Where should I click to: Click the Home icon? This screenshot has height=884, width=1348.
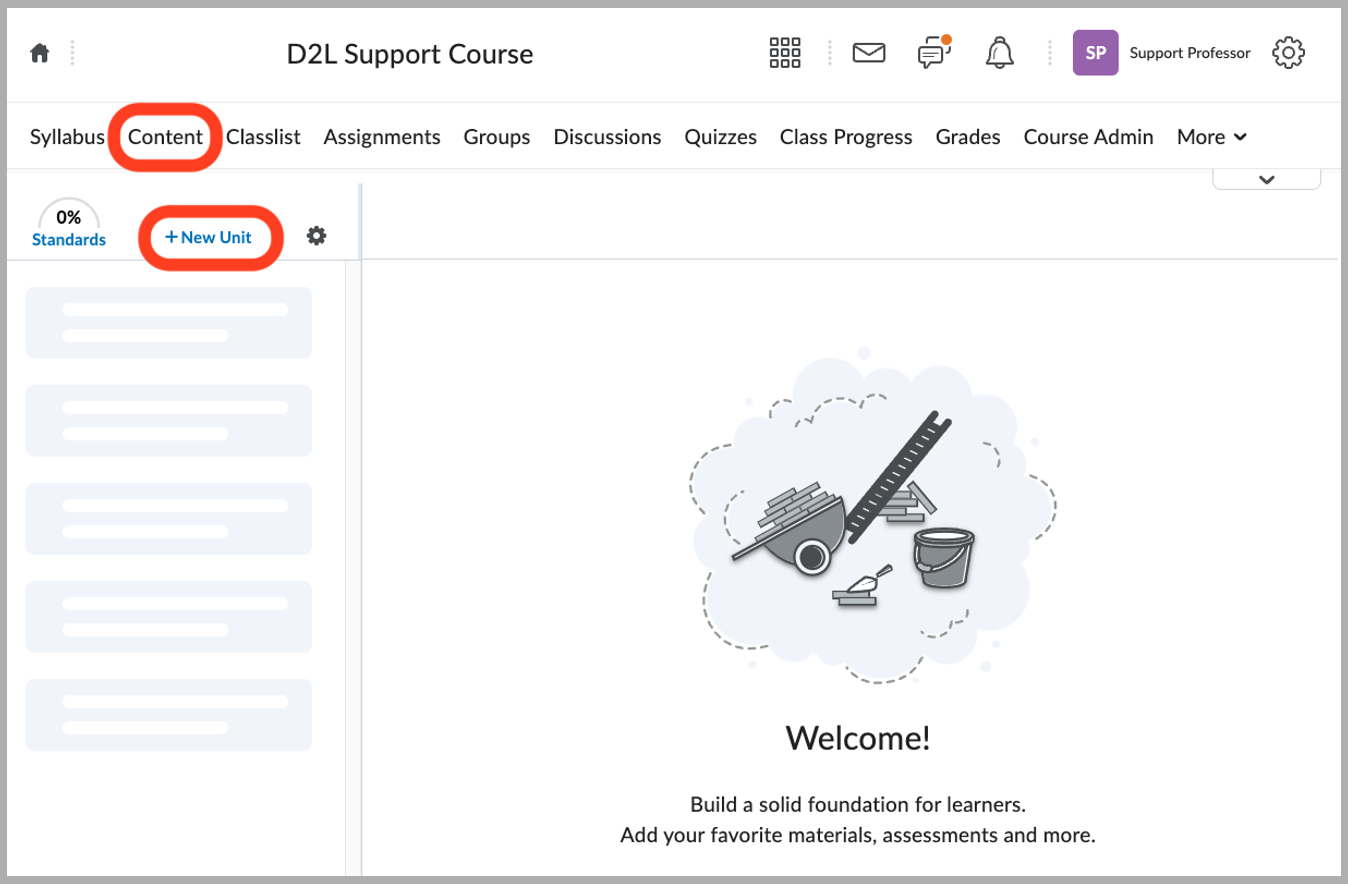pos(40,52)
